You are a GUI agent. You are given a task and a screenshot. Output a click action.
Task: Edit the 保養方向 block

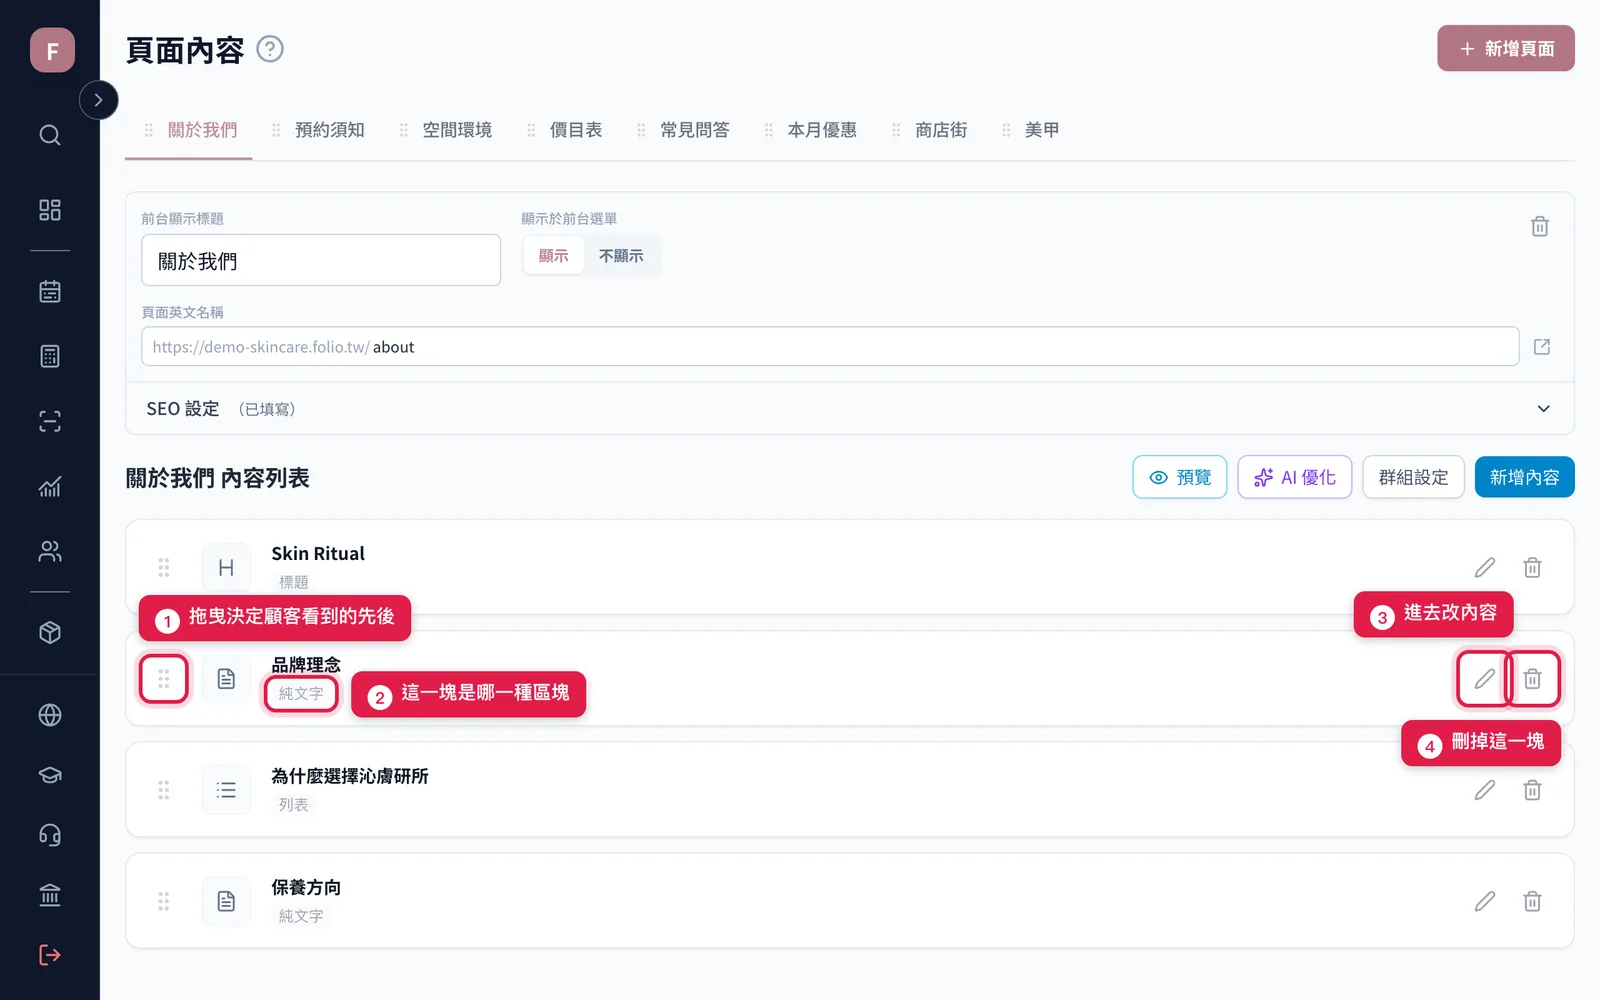coord(1485,901)
